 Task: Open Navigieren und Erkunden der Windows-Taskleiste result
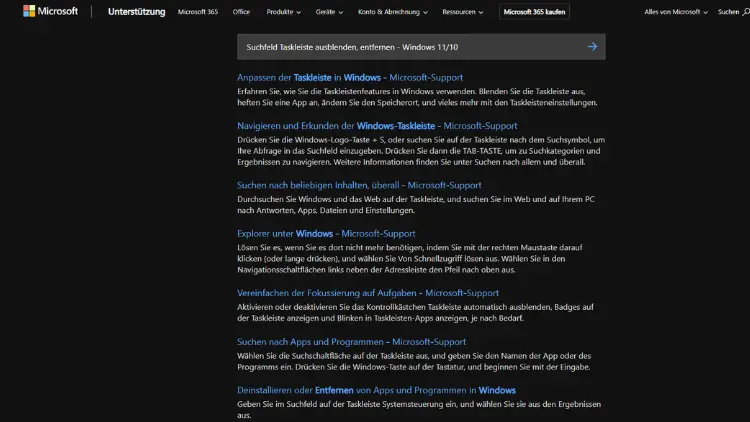[377, 126]
